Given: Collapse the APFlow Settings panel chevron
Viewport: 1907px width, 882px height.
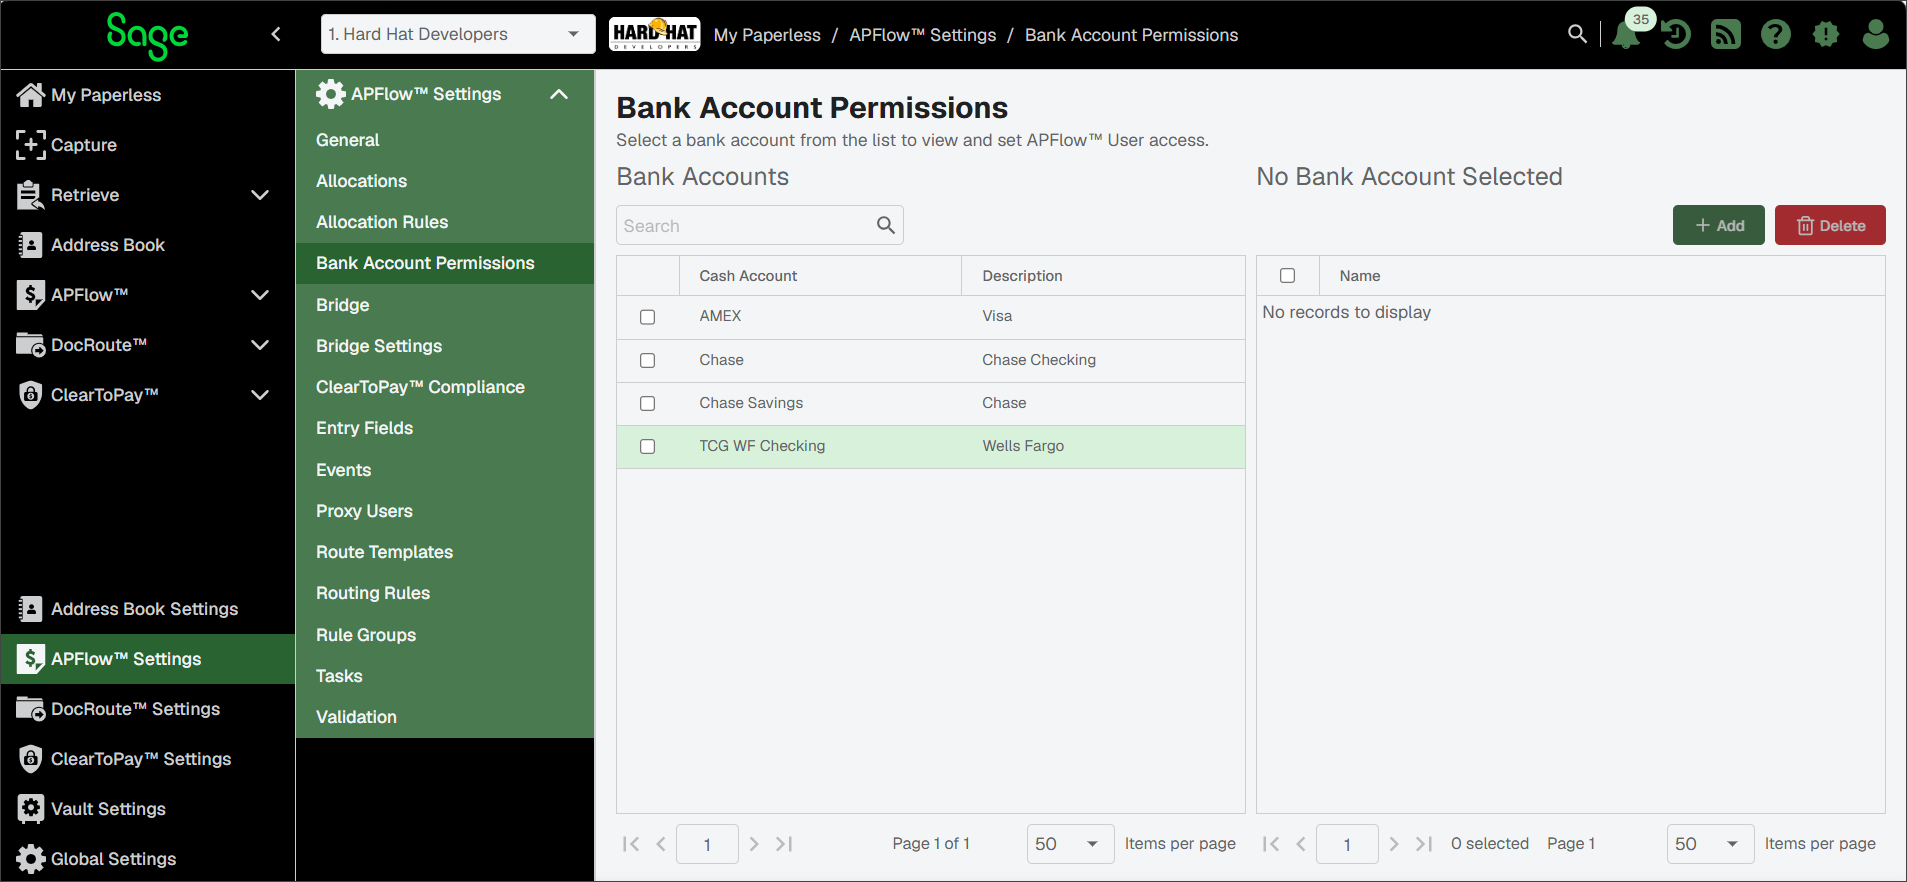Looking at the screenshot, I should [x=559, y=94].
